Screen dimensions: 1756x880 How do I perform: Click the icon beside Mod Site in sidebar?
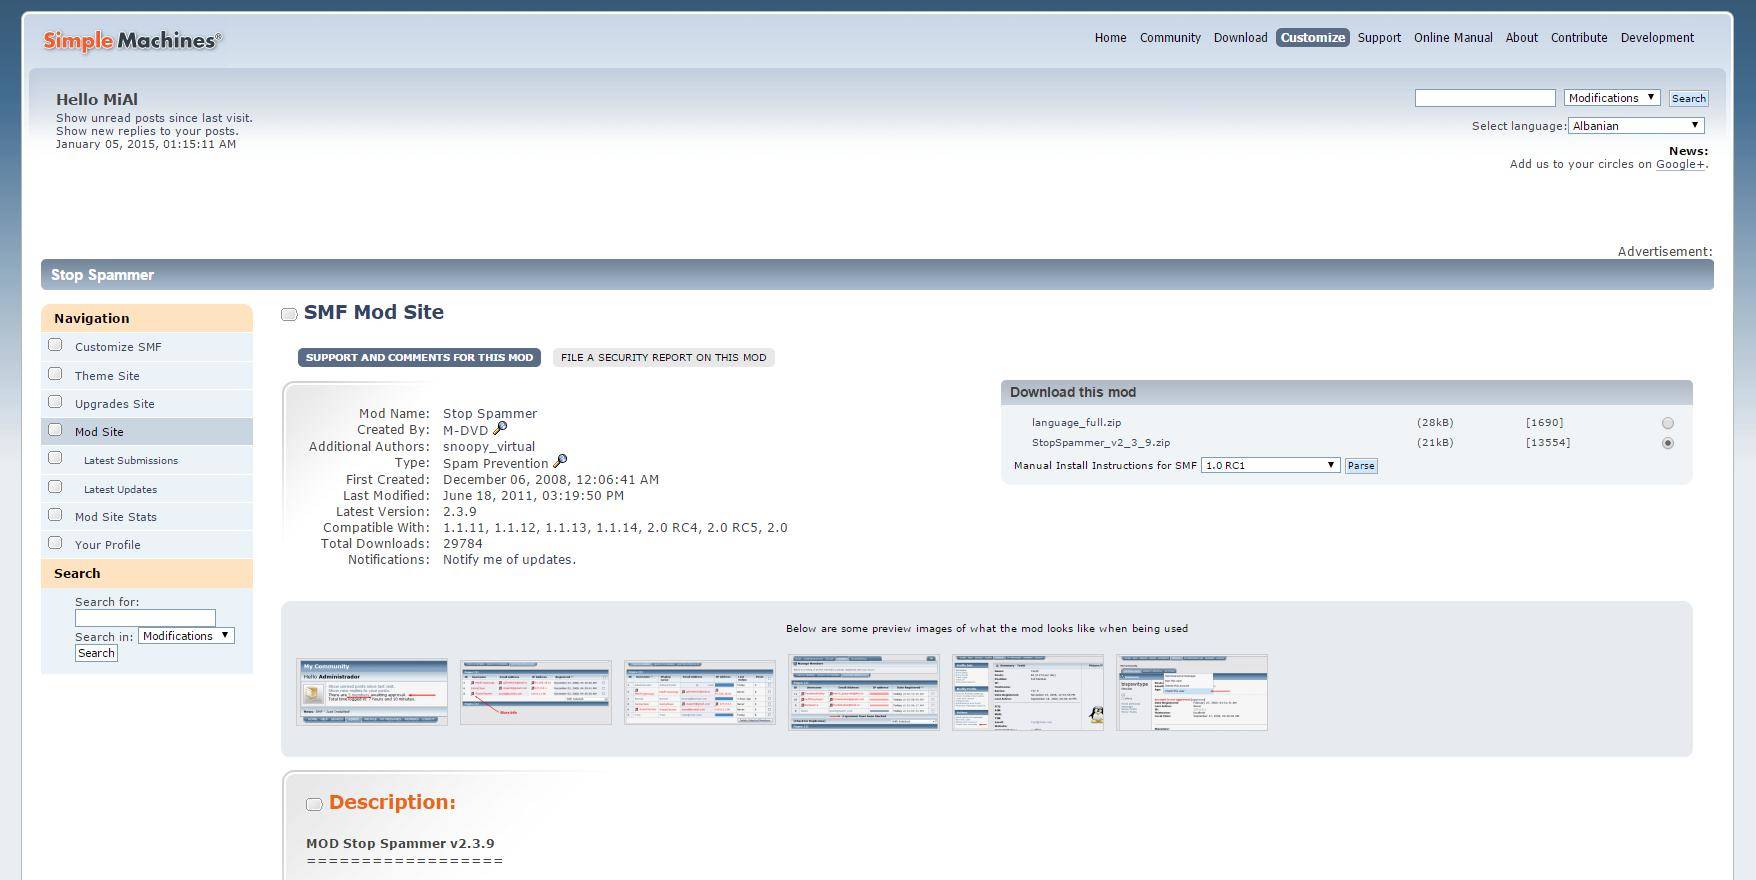point(55,430)
